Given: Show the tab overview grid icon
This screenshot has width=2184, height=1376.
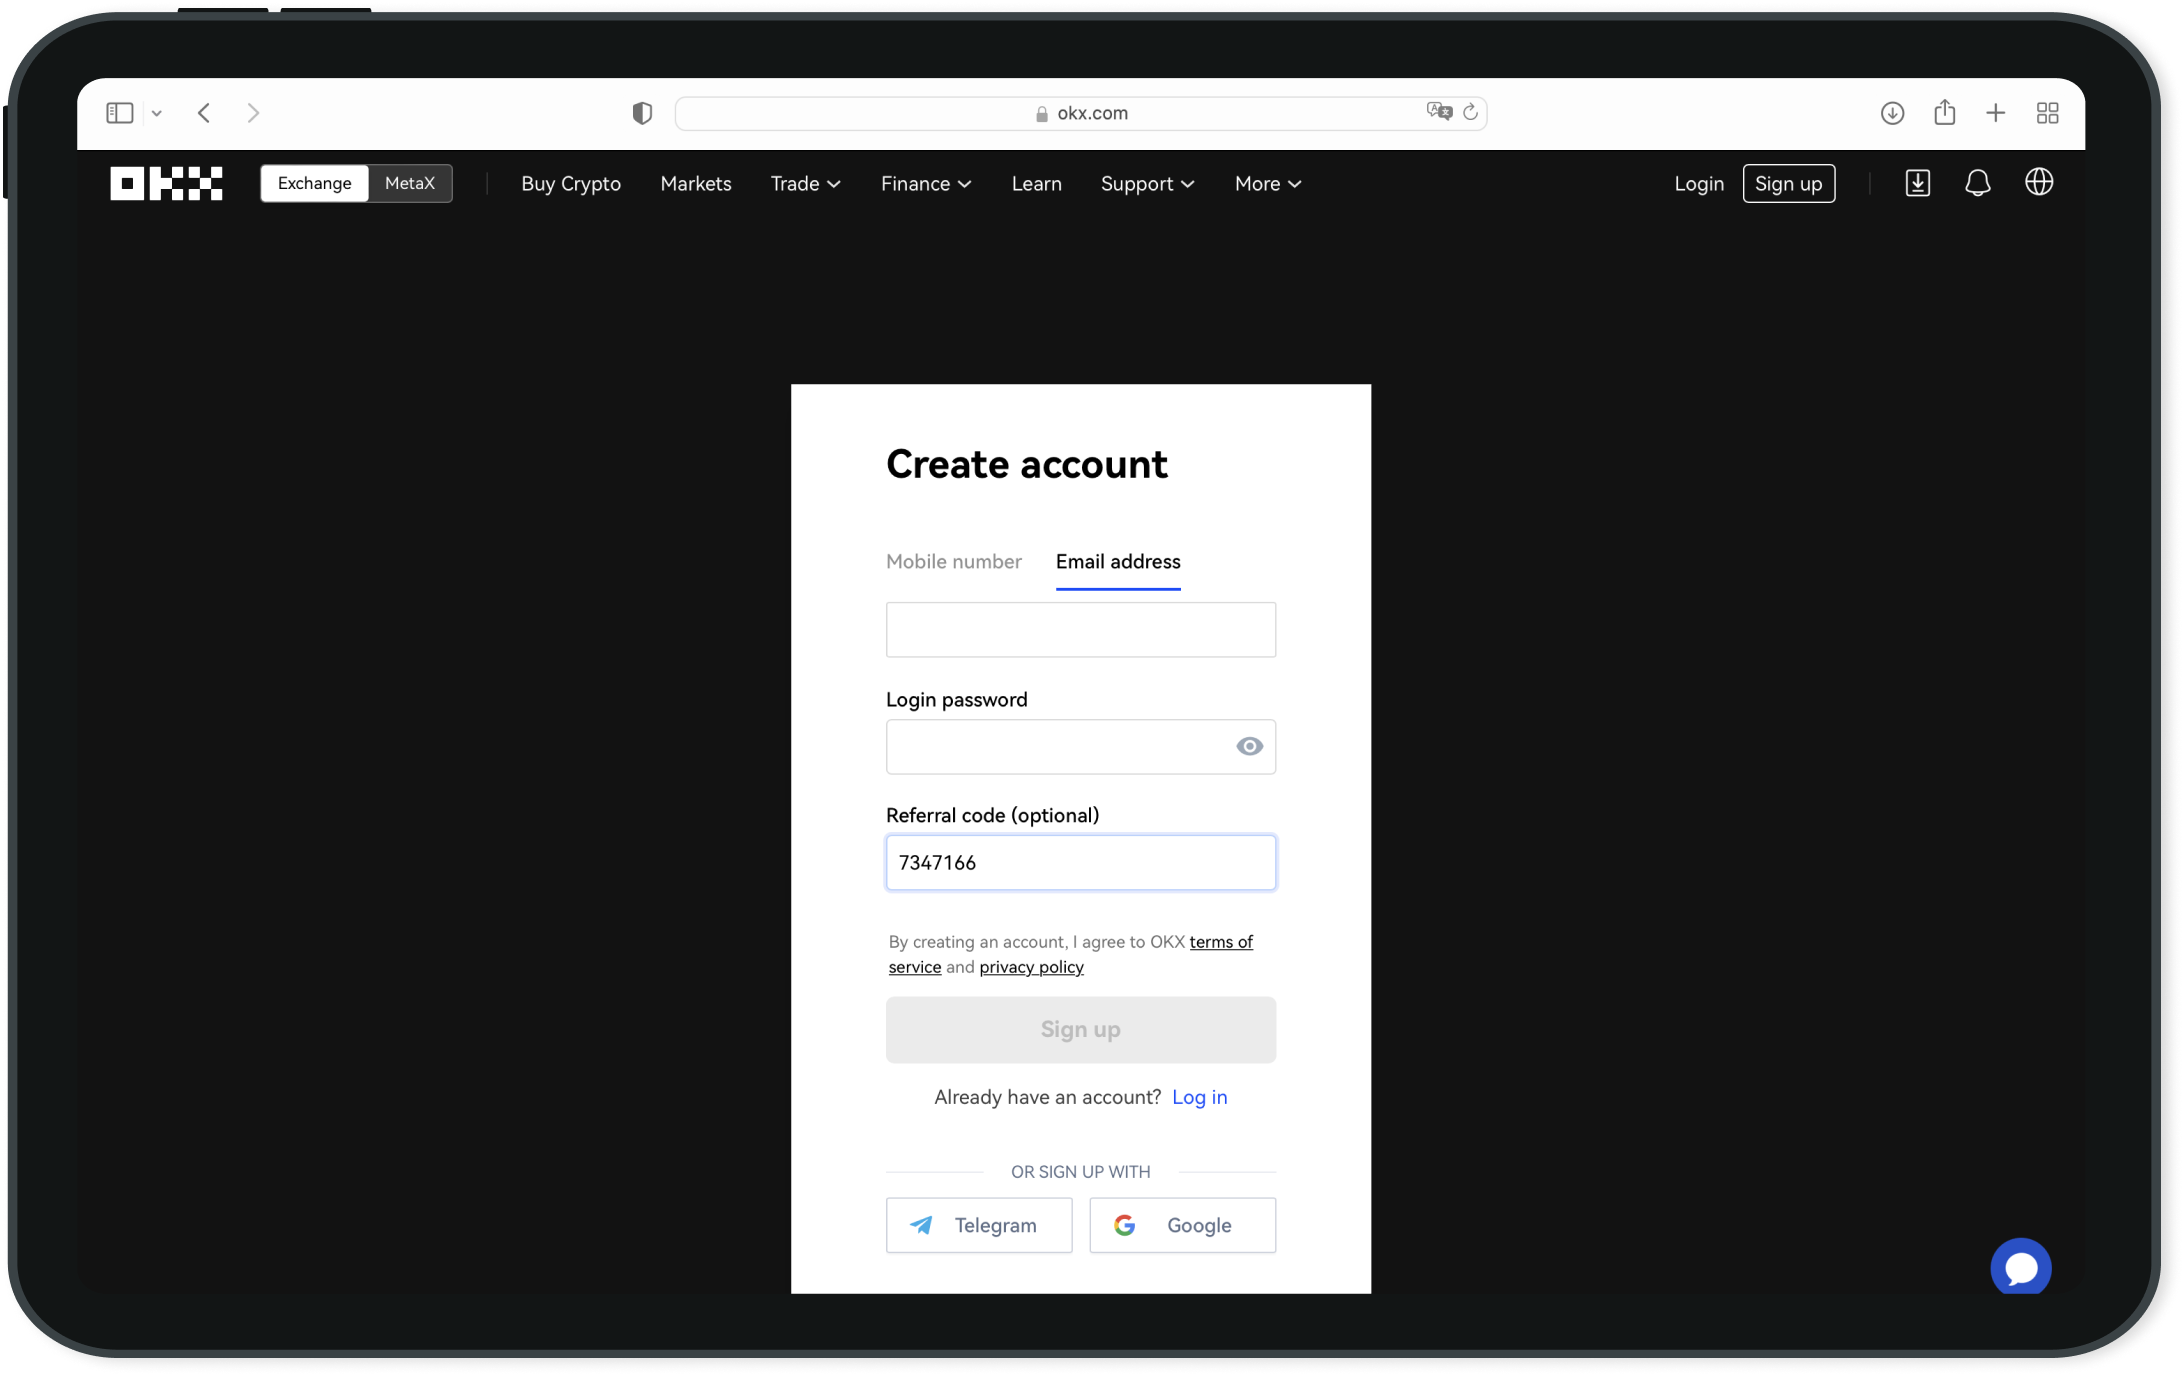Looking at the screenshot, I should pos(2048,113).
